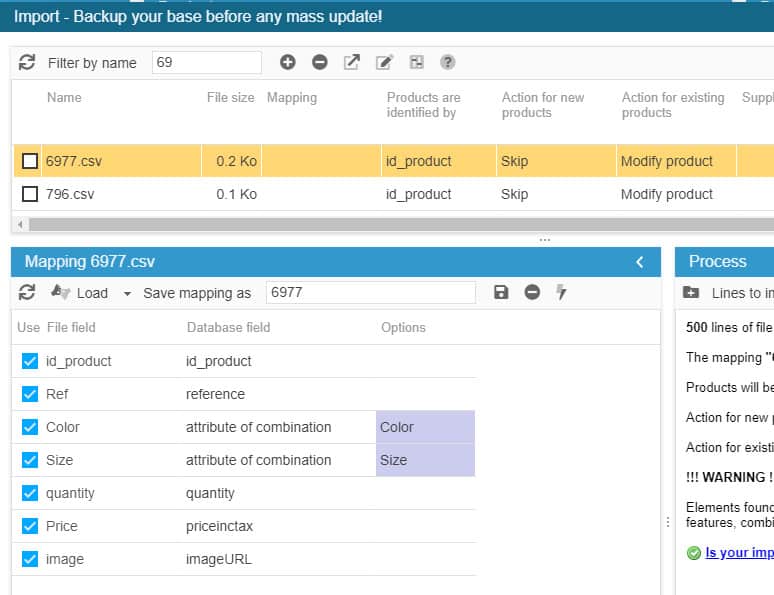Click the plus icon to add a file

288,62
